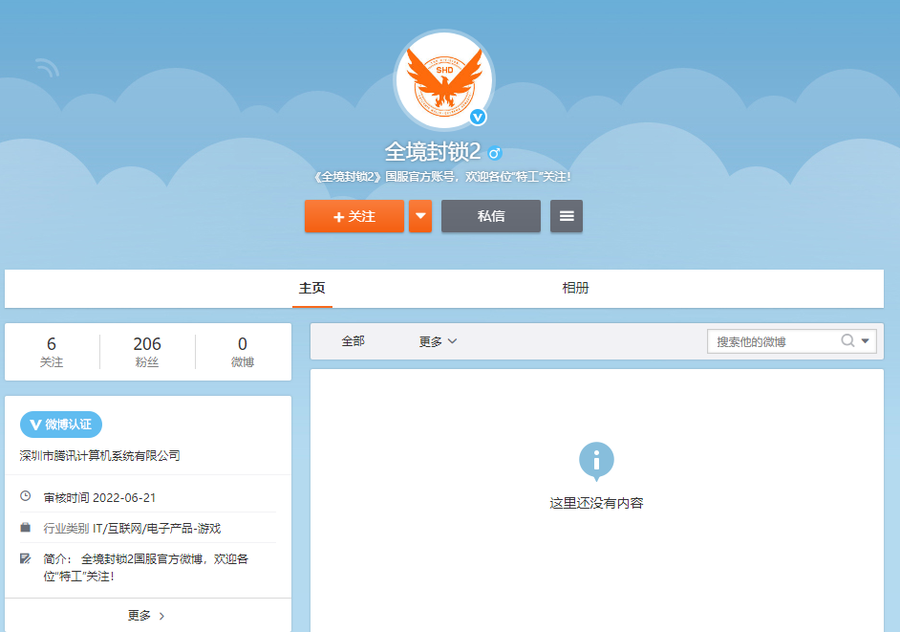The image size is (900, 632).
Task: Click the RSS feed icon in top-left corner
Action: click(x=47, y=65)
